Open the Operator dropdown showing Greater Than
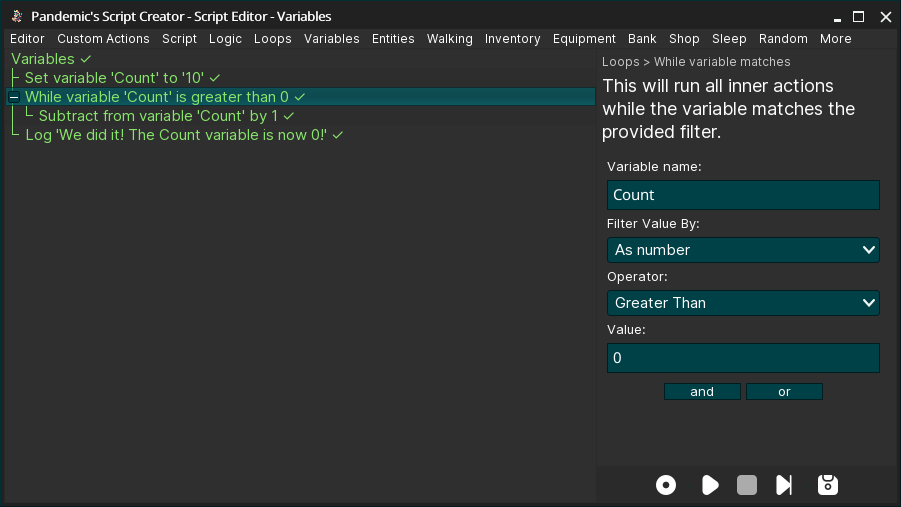The image size is (901, 507). 743,303
